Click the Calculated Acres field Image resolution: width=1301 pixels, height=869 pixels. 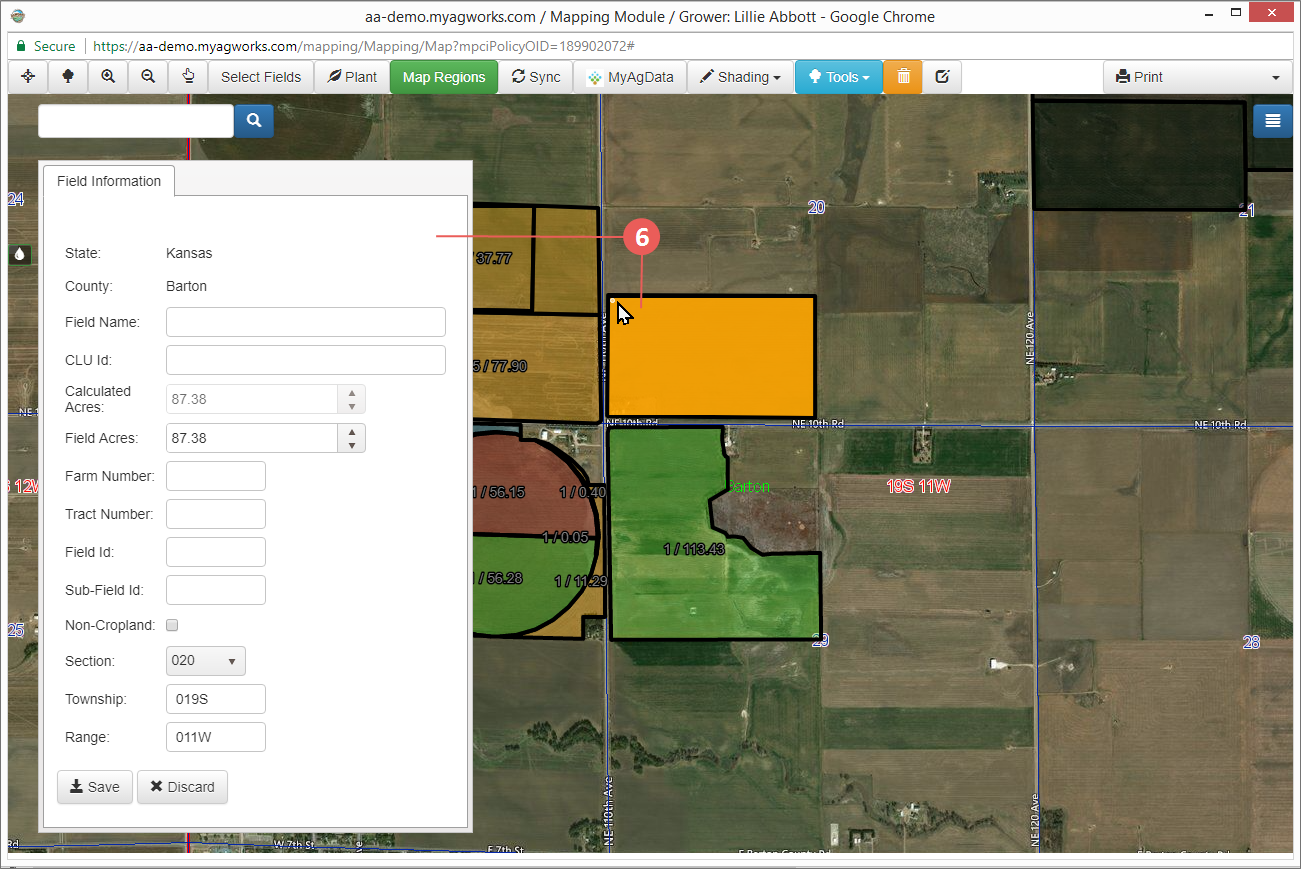253,399
